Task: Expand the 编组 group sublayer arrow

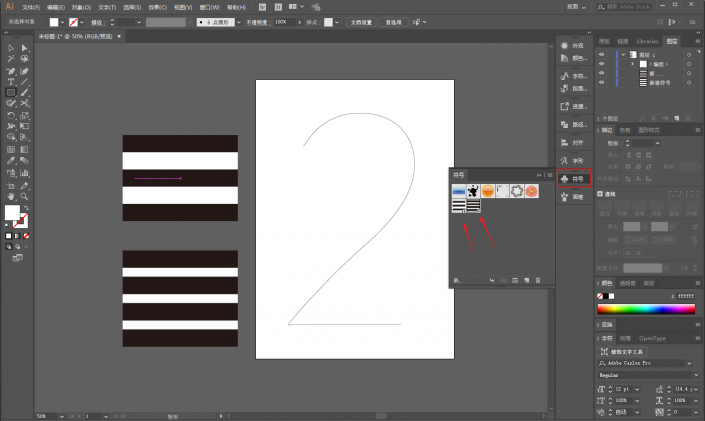Action: [x=632, y=64]
